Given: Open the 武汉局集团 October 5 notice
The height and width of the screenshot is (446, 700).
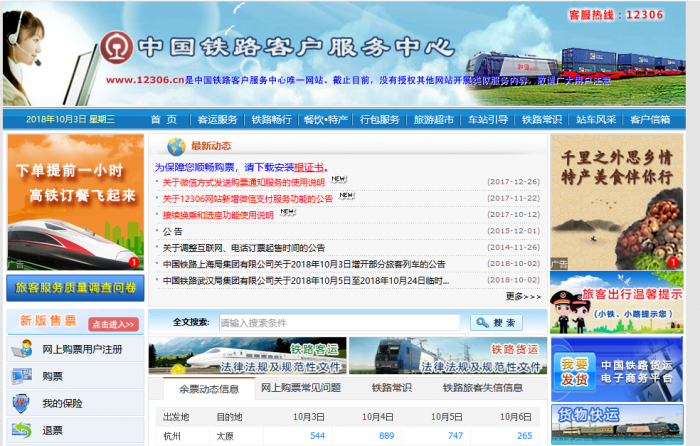Looking at the screenshot, I should (306, 280).
